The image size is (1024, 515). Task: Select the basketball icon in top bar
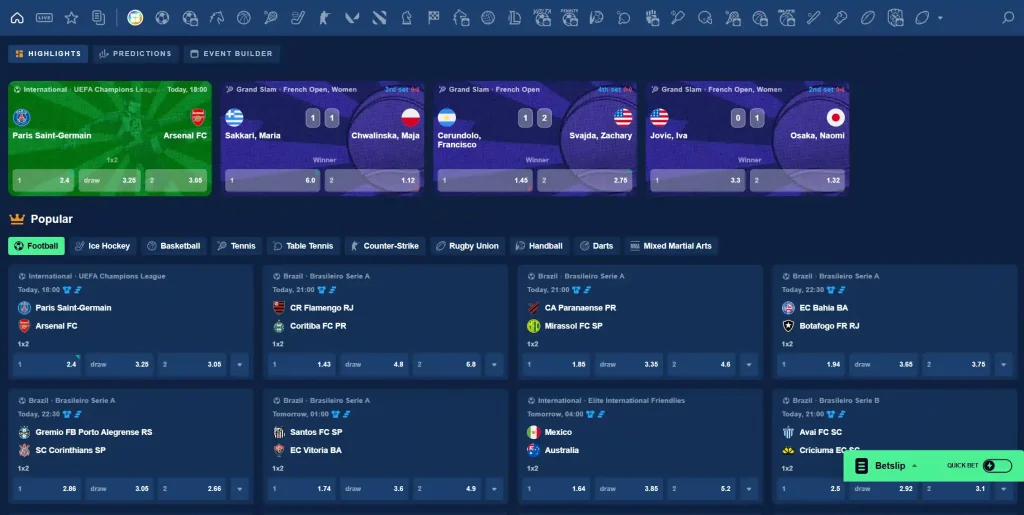(x=244, y=18)
